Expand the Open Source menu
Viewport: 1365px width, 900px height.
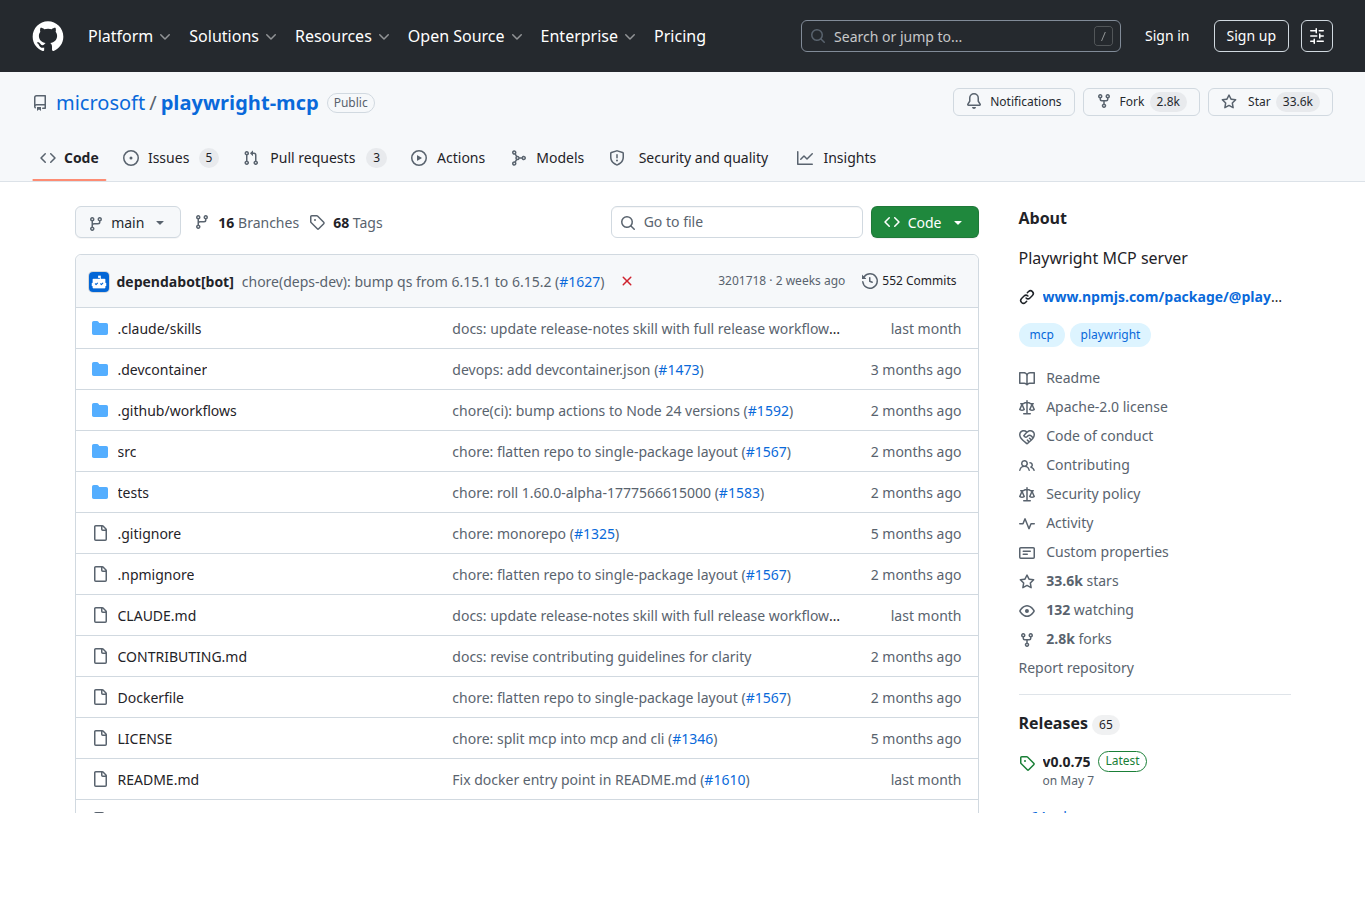[x=465, y=36]
